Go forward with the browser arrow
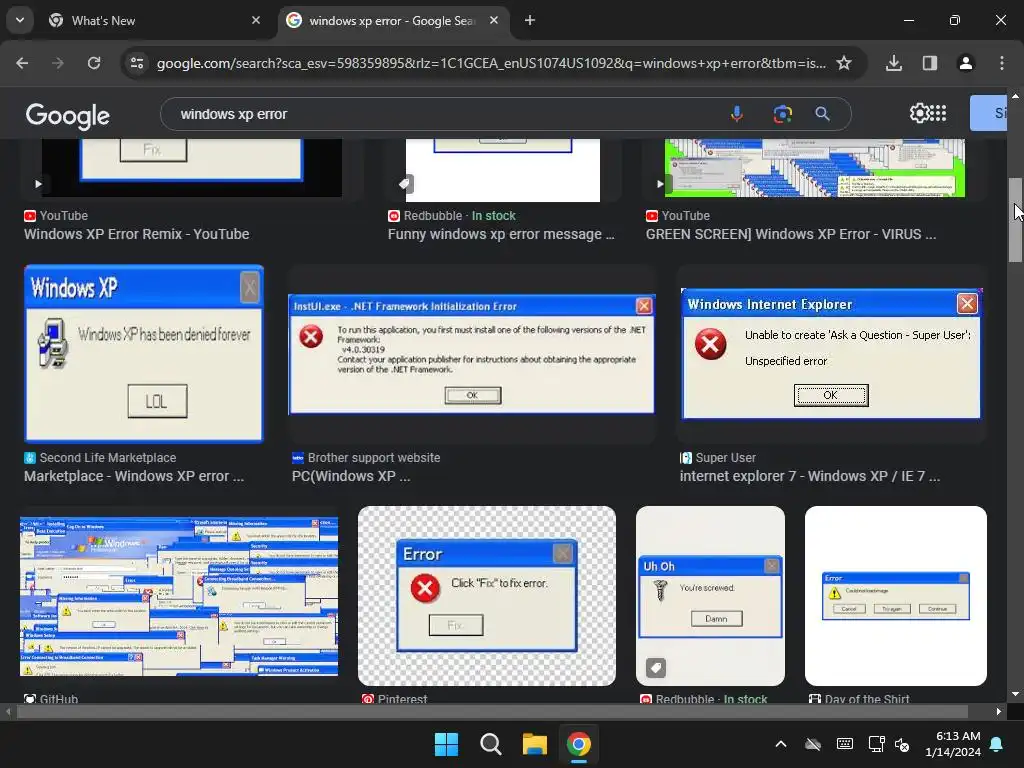 (x=58, y=63)
